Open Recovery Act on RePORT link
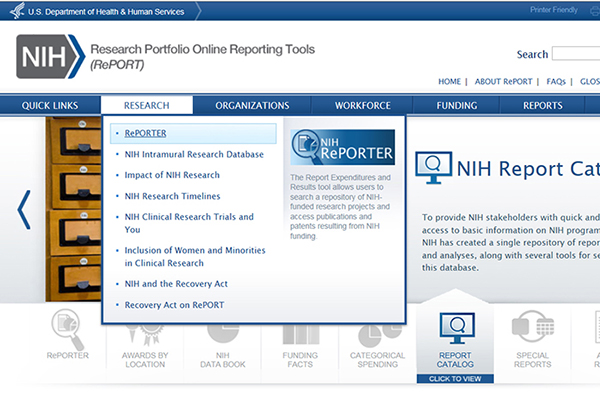The image size is (600, 395). [174, 305]
